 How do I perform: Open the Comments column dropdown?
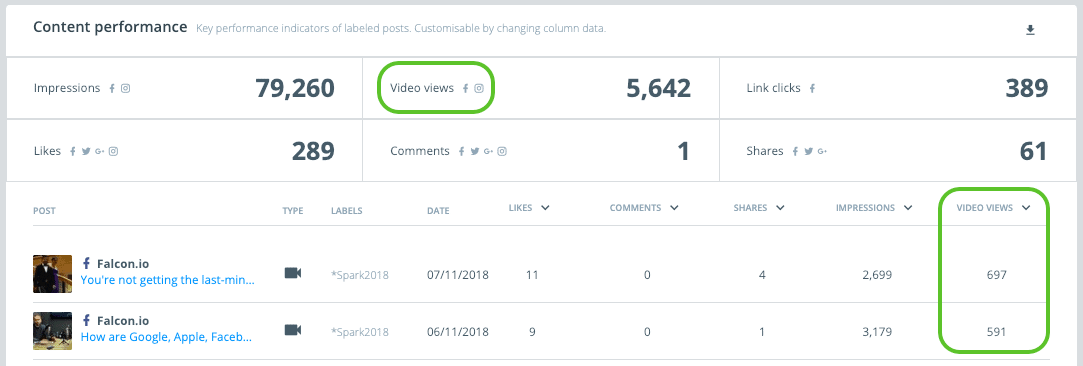(674, 208)
